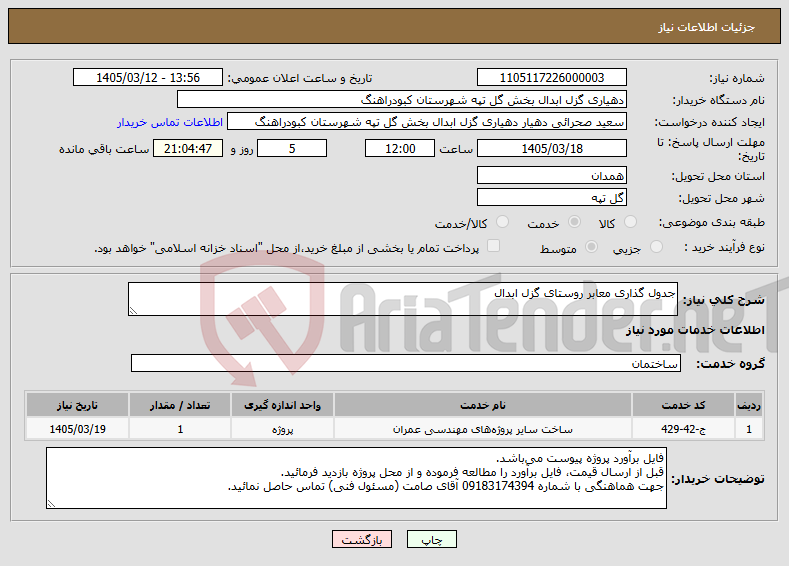This screenshot has width=789, height=566.
Task: Click the ساعت باقی مانده label
Action: click(x=104, y=149)
